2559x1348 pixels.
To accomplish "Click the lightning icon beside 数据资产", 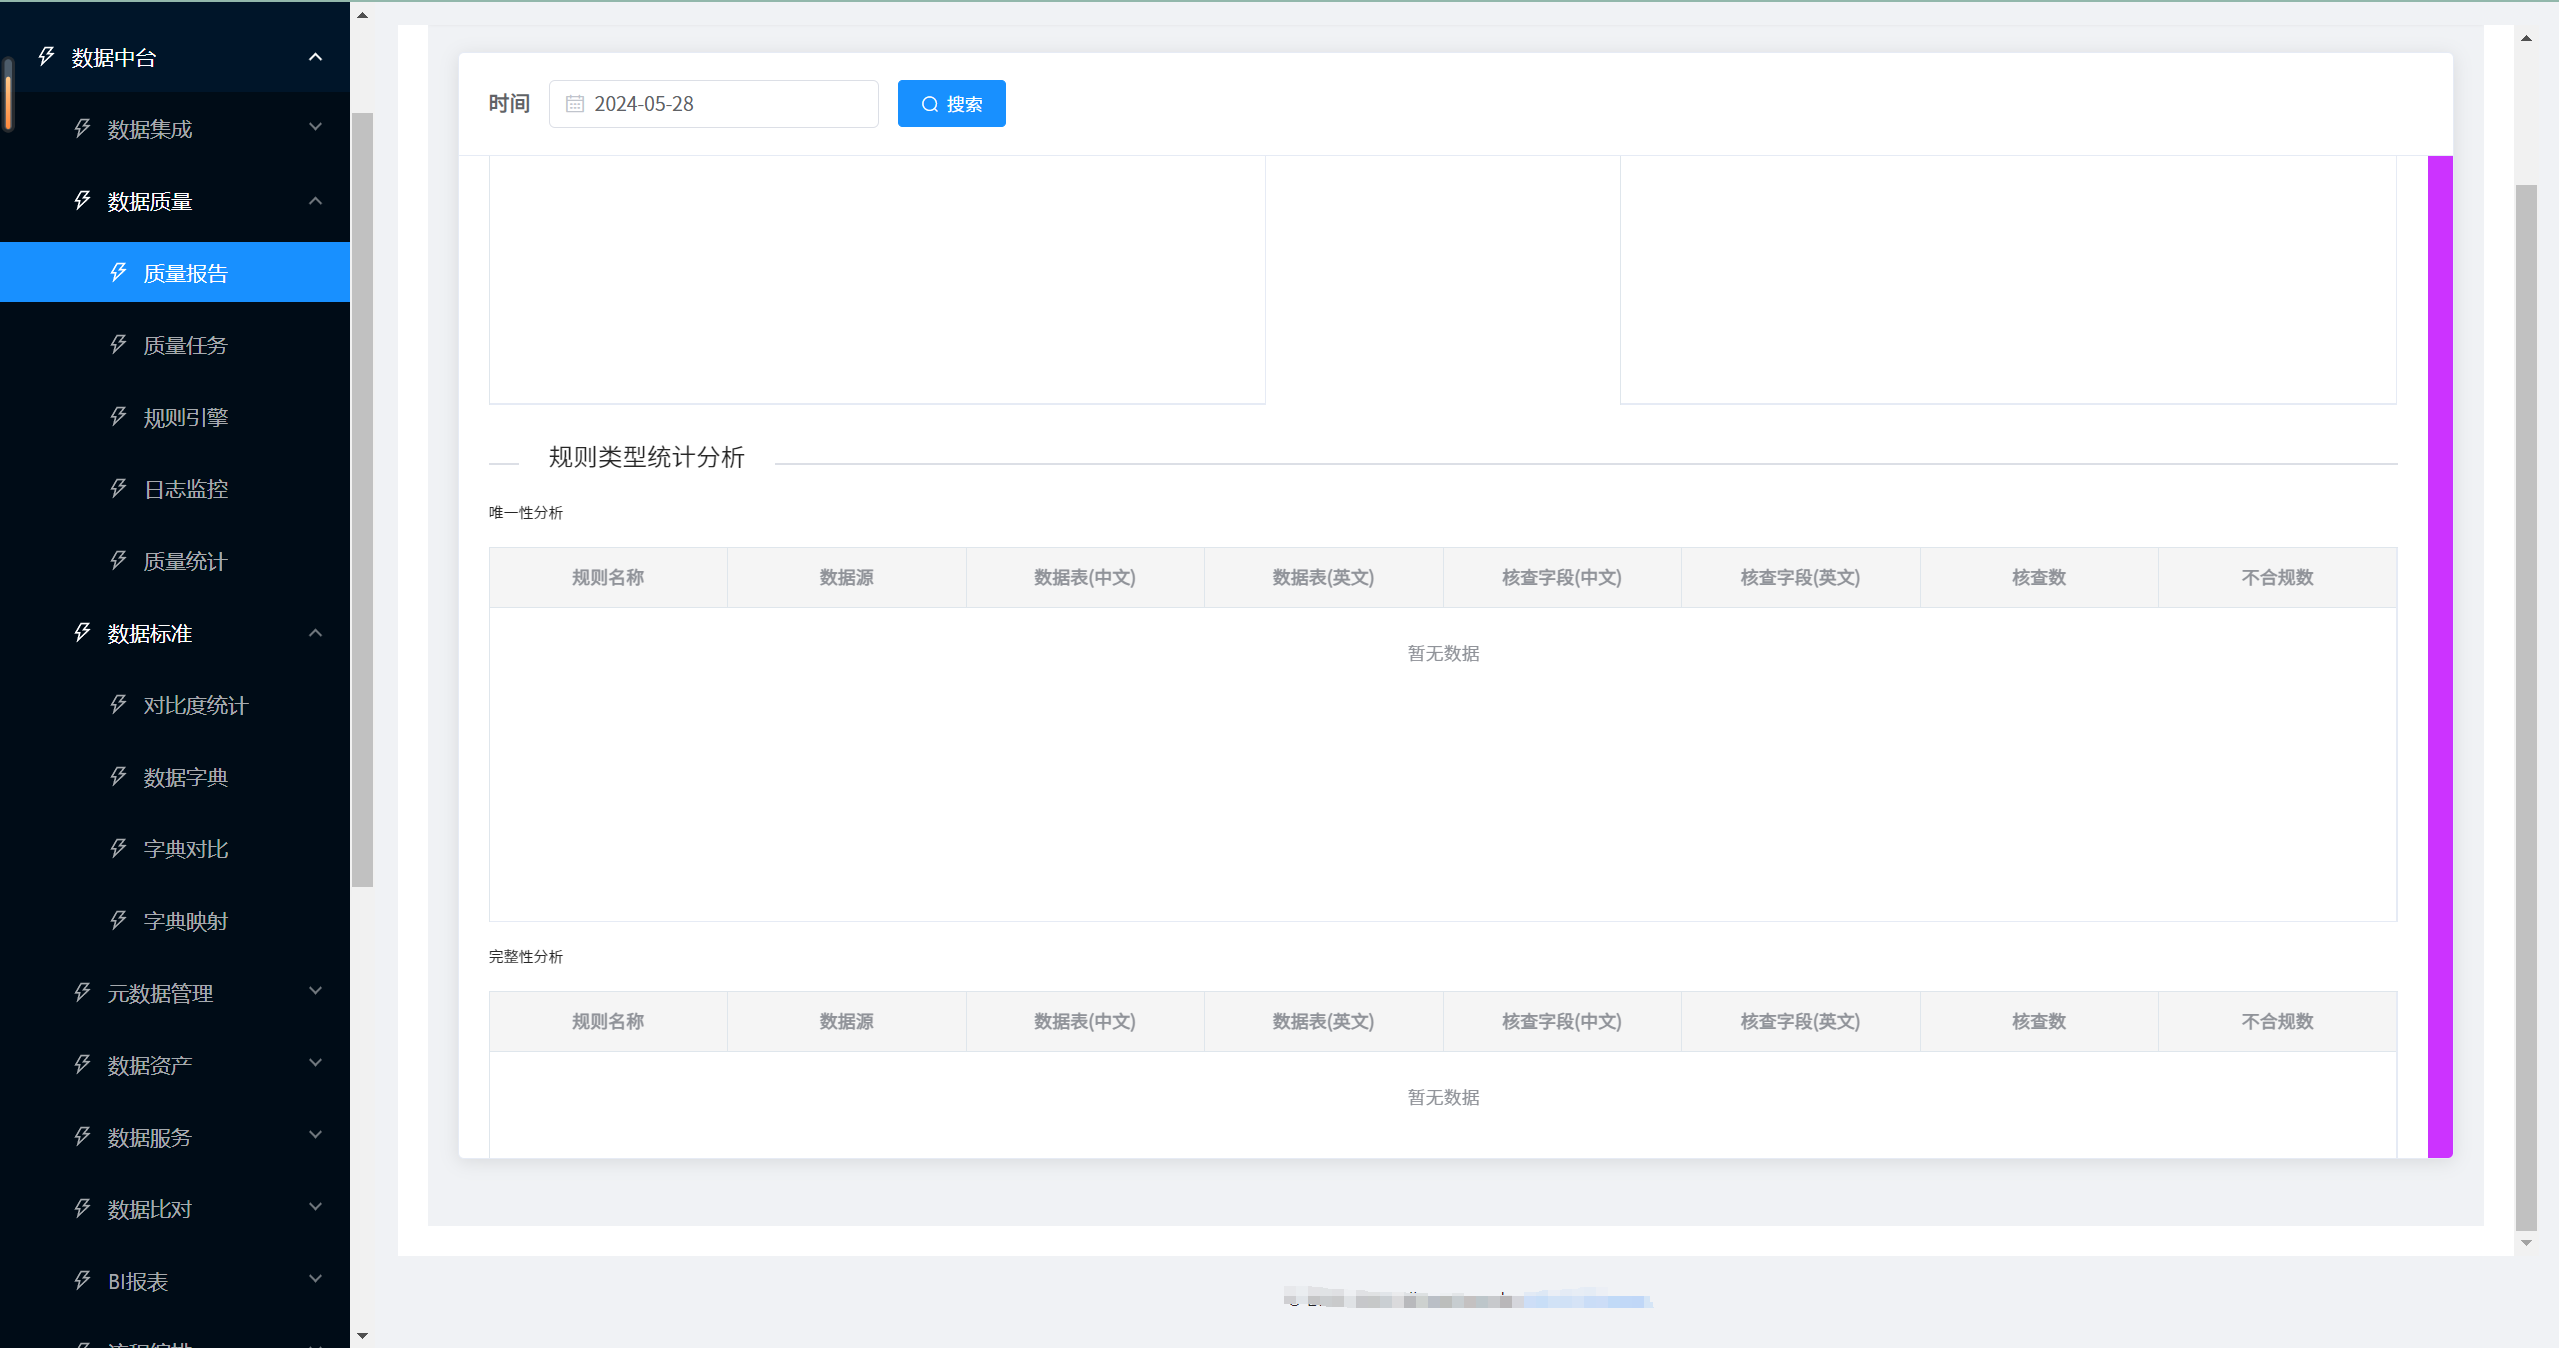I will 82,1064.
